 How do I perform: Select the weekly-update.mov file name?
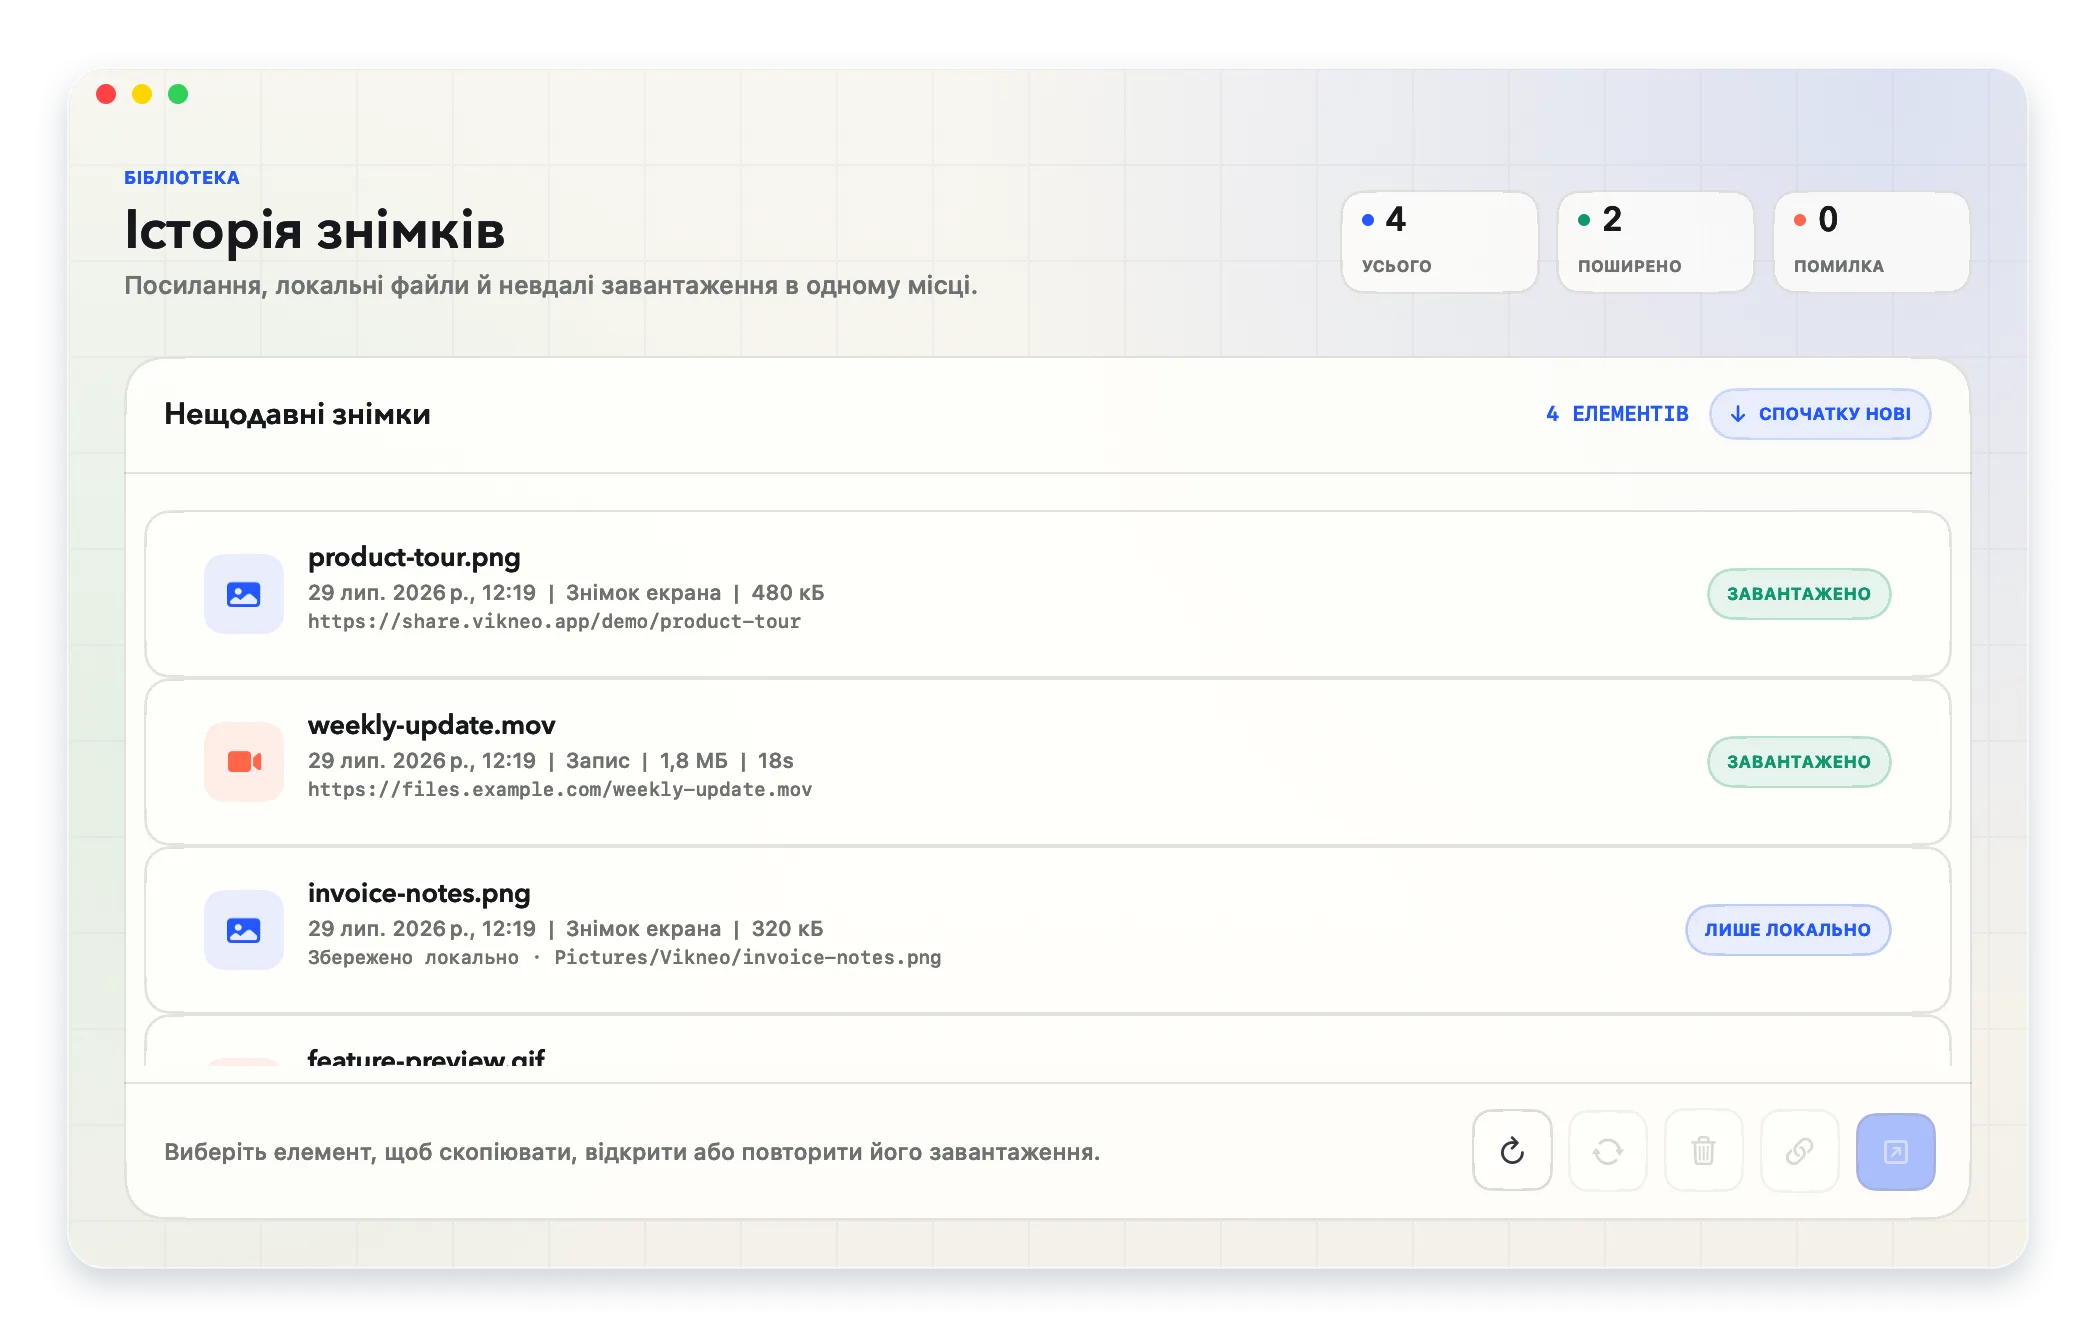(431, 725)
